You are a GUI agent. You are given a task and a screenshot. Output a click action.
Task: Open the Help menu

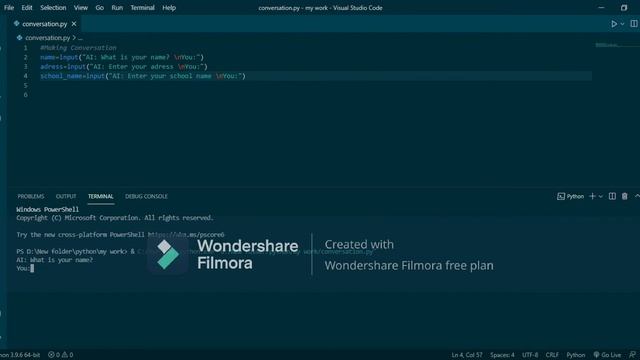[169, 8]
